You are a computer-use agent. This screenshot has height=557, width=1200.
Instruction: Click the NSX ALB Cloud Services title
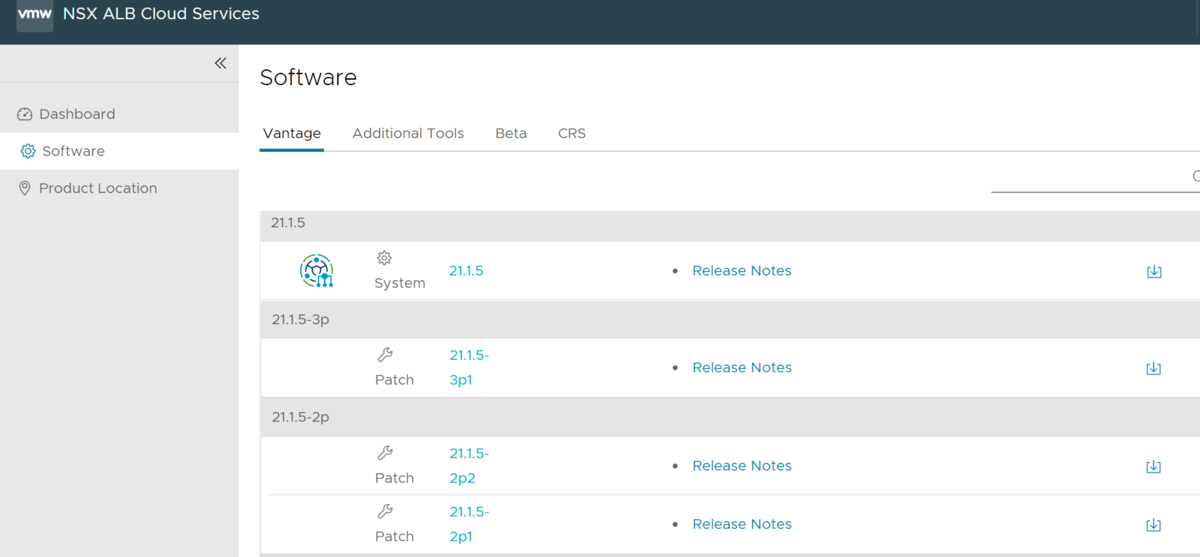pos(161,14)
